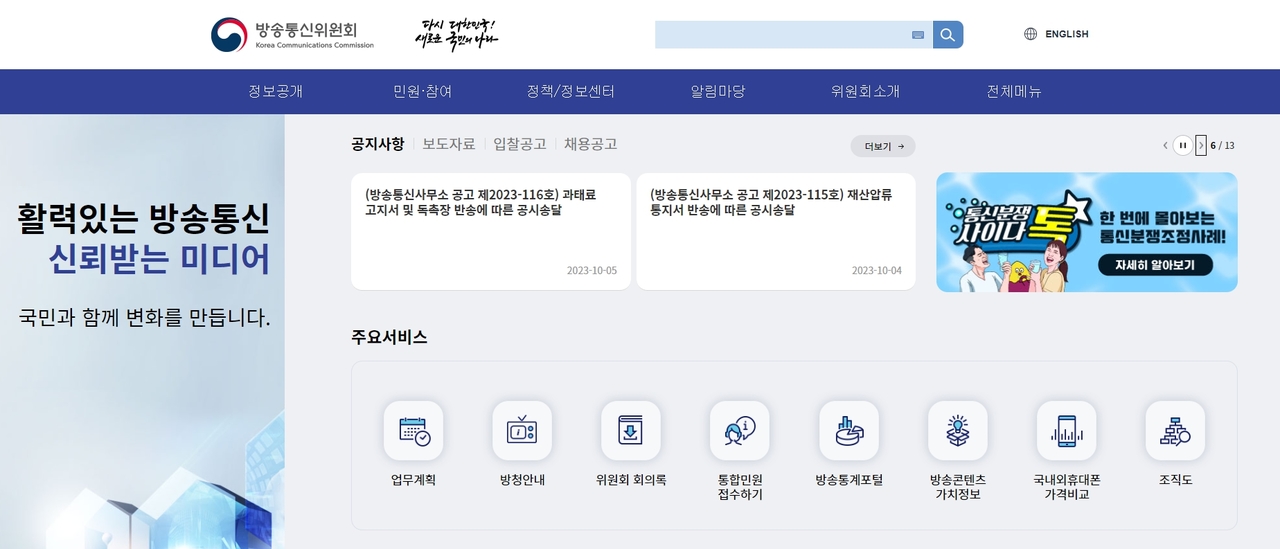Viewport: 1280px width, 549px height.
Task: Click the 더보기 button for notices
Action: [x=883, y=146]
